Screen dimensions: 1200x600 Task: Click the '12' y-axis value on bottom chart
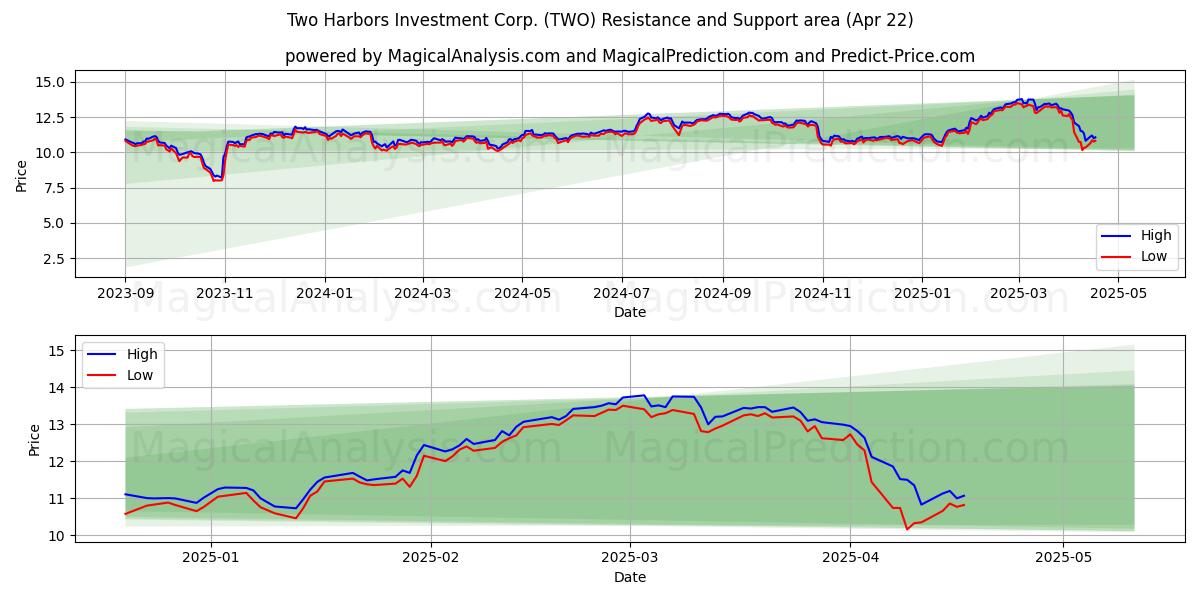(x=56, y=462)
